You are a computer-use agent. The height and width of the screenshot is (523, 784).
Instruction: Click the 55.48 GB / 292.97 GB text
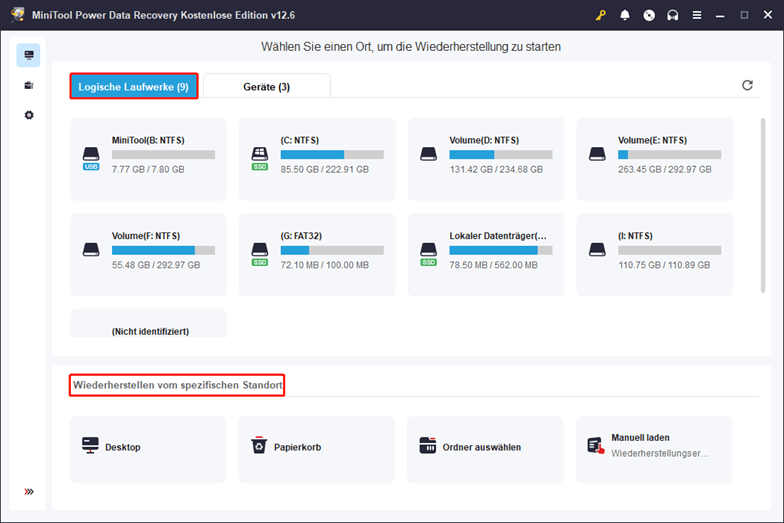click(x=156, y=264)
